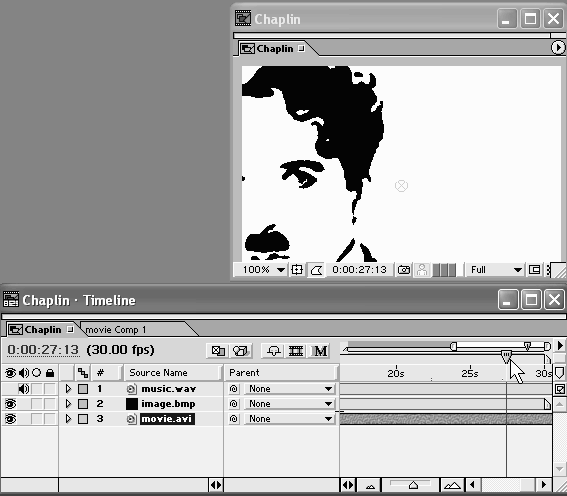This screenshot has height=496, width=567.
Task: Click the current time indicator marker
Action: coord(506,356)
